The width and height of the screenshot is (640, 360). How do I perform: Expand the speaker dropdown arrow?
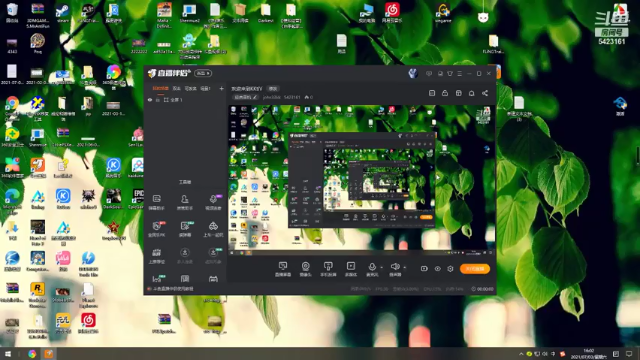(x=404, y=267)
